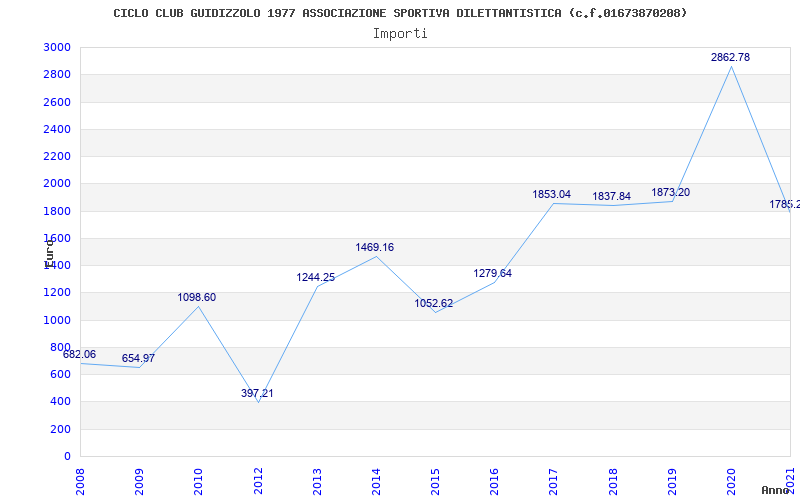This screenshot has height=500, width=800.
Task: Click the 1098.60 value label
Action: [196, 297]
